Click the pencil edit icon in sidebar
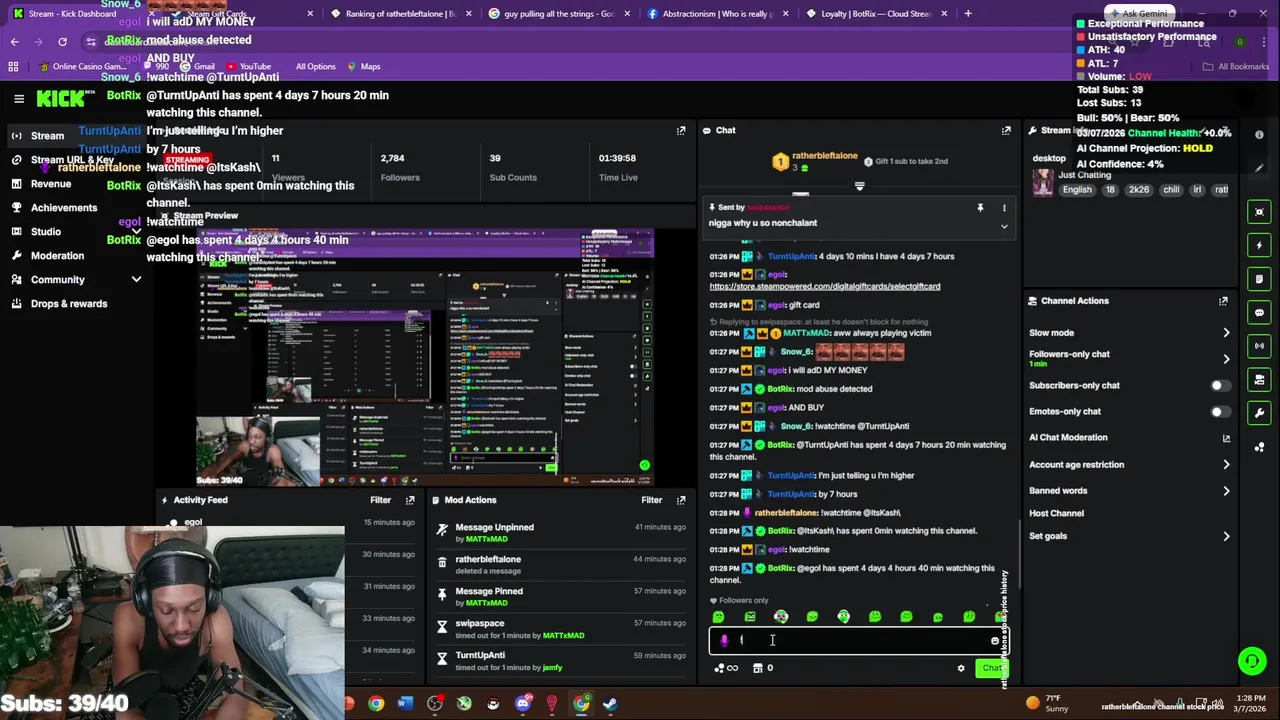 pyautogui.click(x=1259, y=168)
